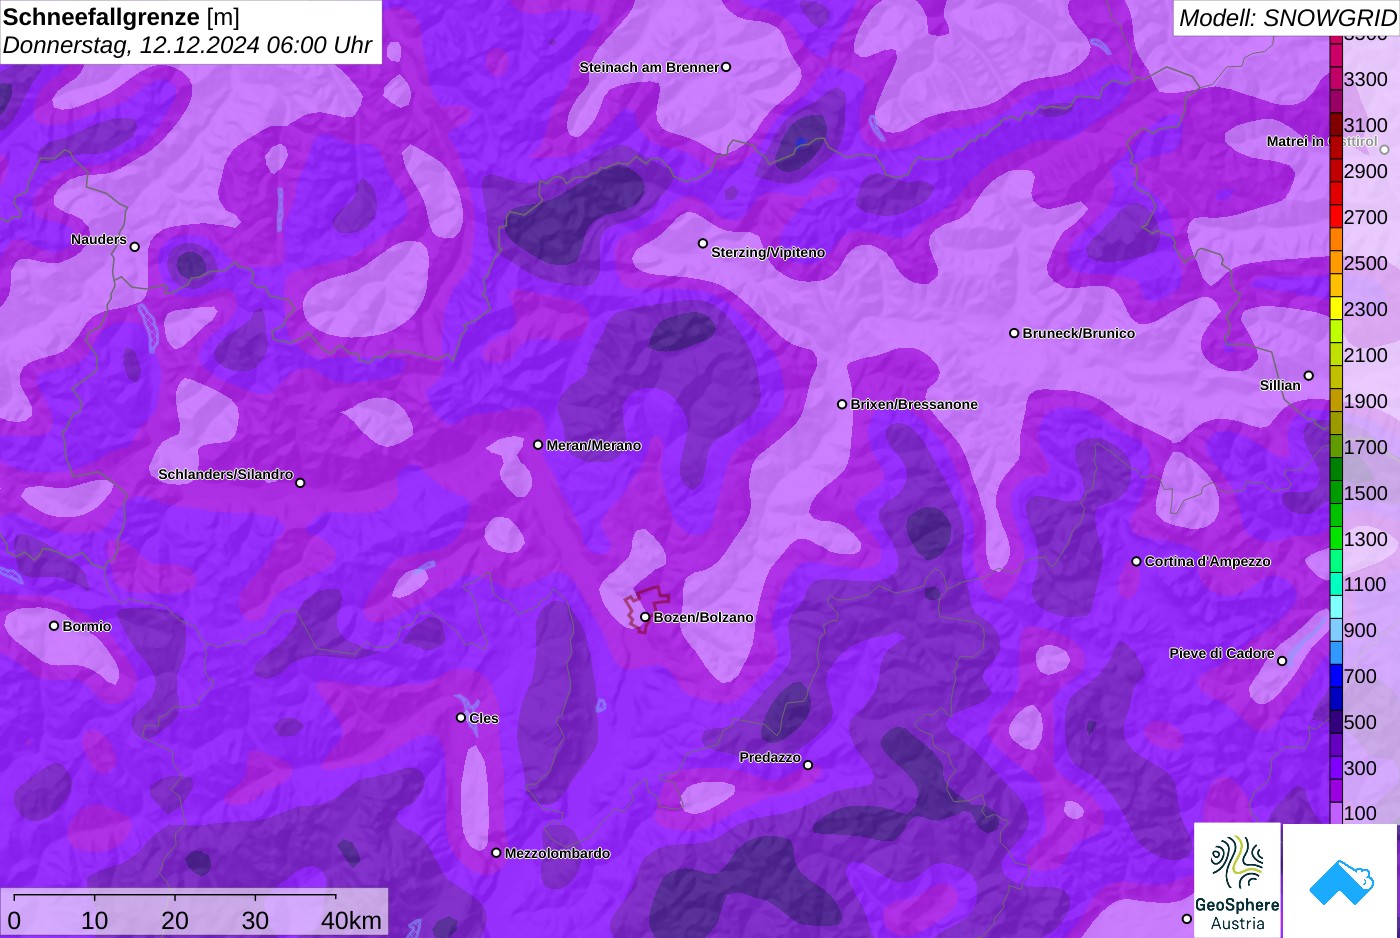The width and height of the screenshot is (1400, 938).
Task: Click the 900 legend value
Action: [1360, 630]
